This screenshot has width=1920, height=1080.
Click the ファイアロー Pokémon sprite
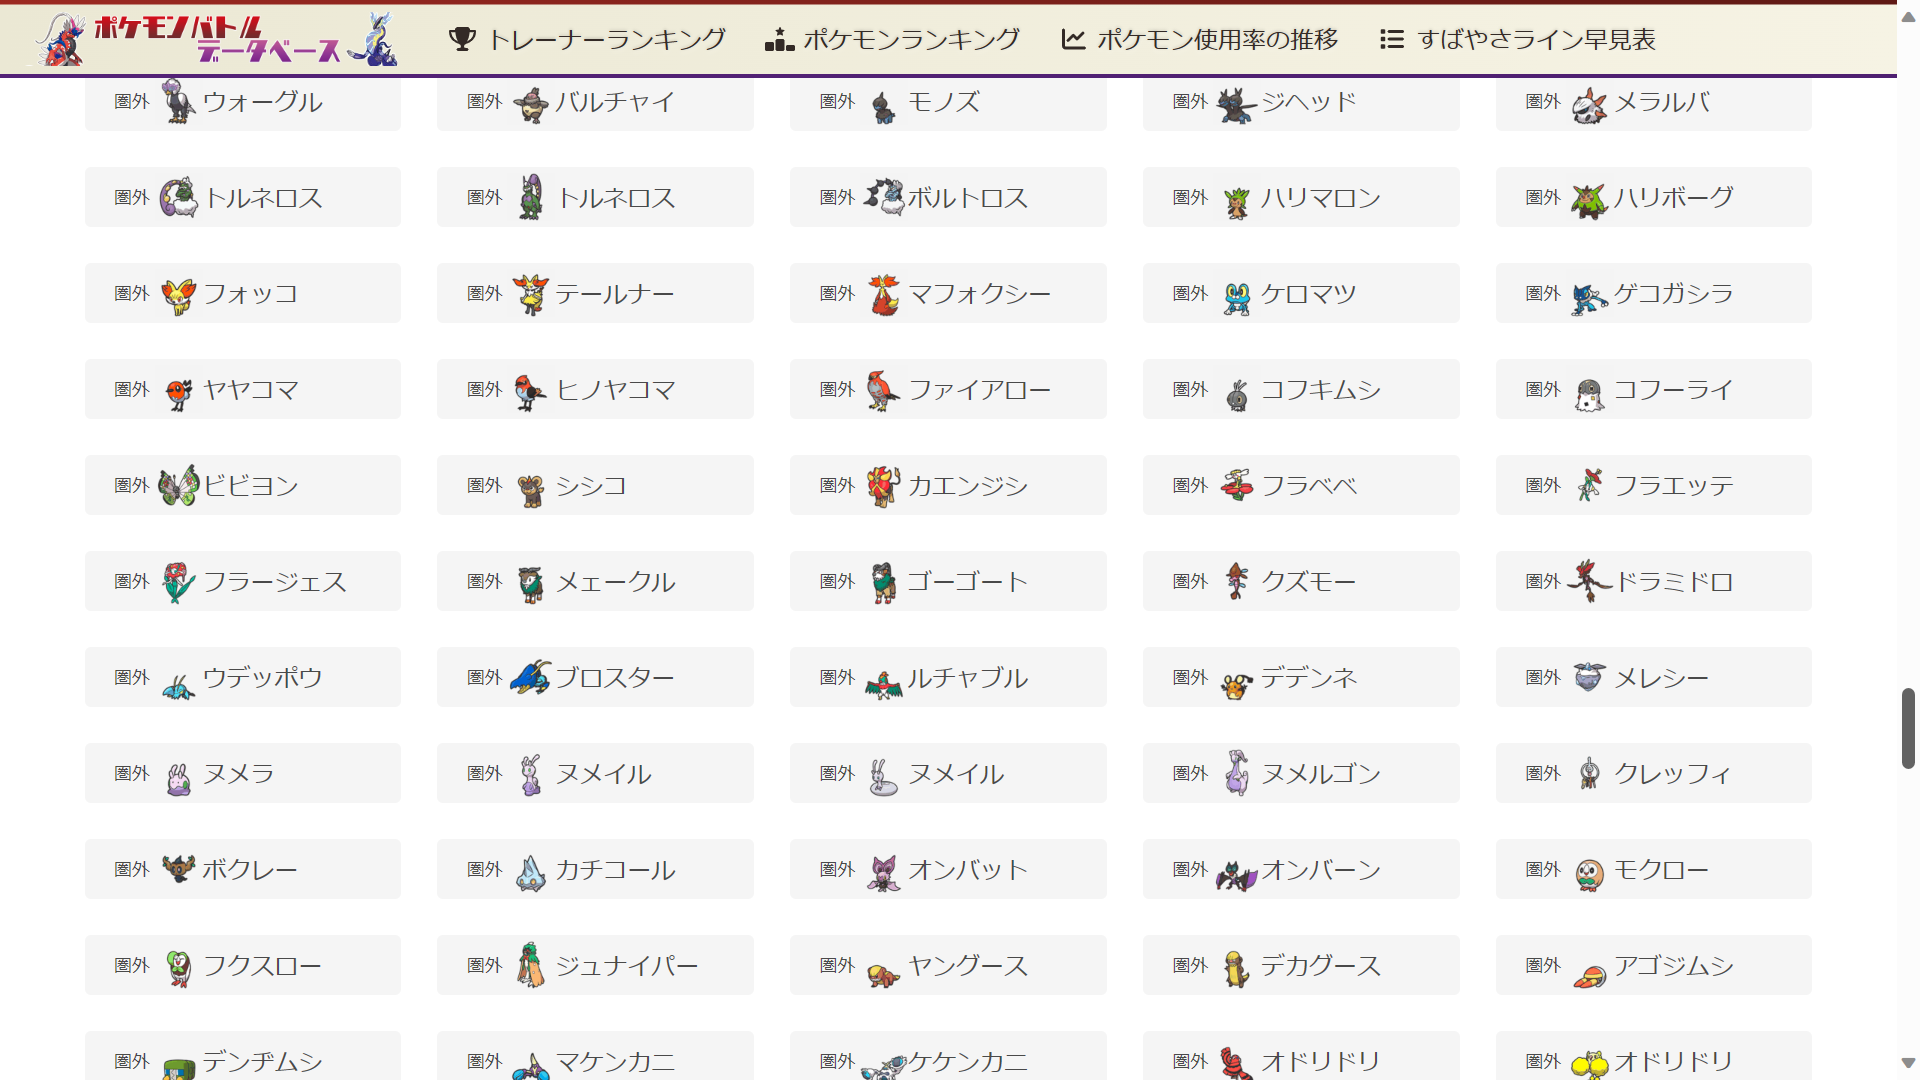(x=883, y=390)
